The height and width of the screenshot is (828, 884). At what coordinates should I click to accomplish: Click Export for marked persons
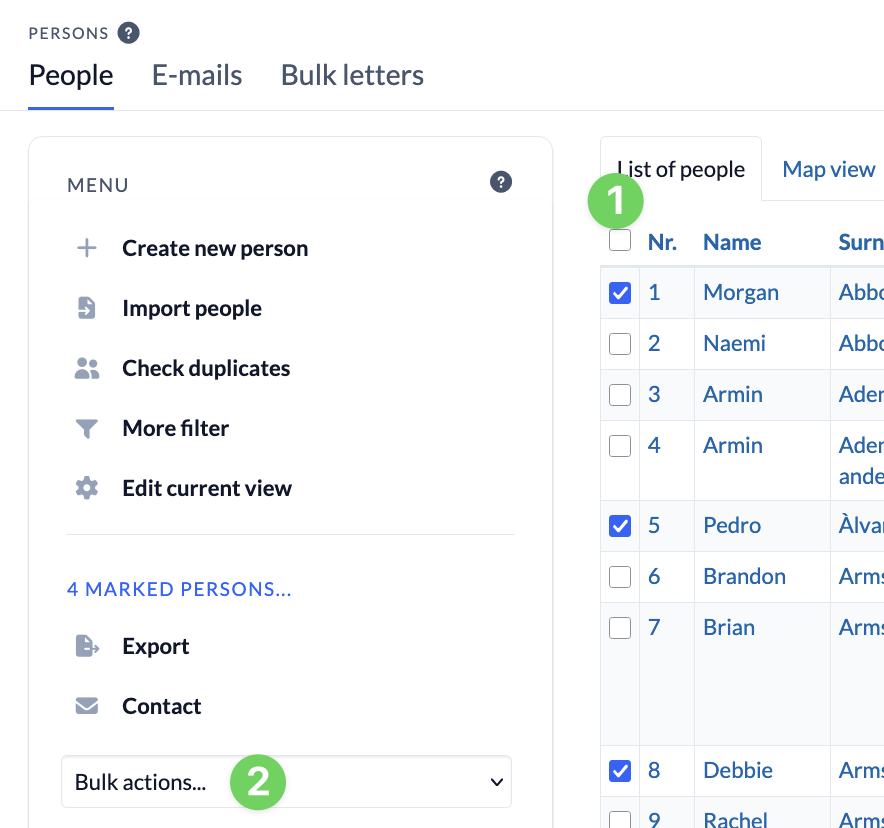point(156,647)
